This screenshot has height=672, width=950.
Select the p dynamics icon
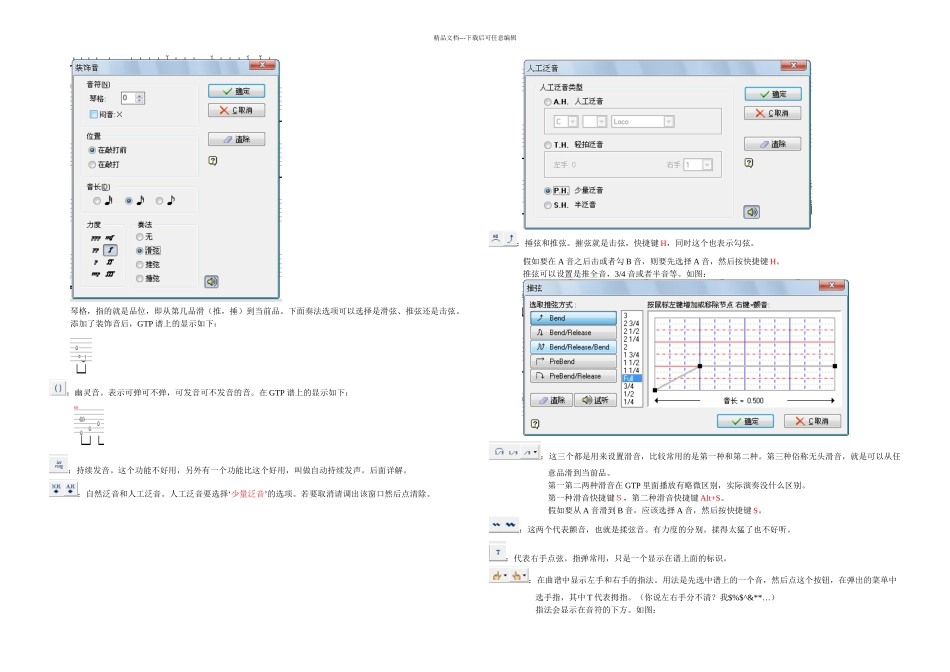(x=96, y=262)
